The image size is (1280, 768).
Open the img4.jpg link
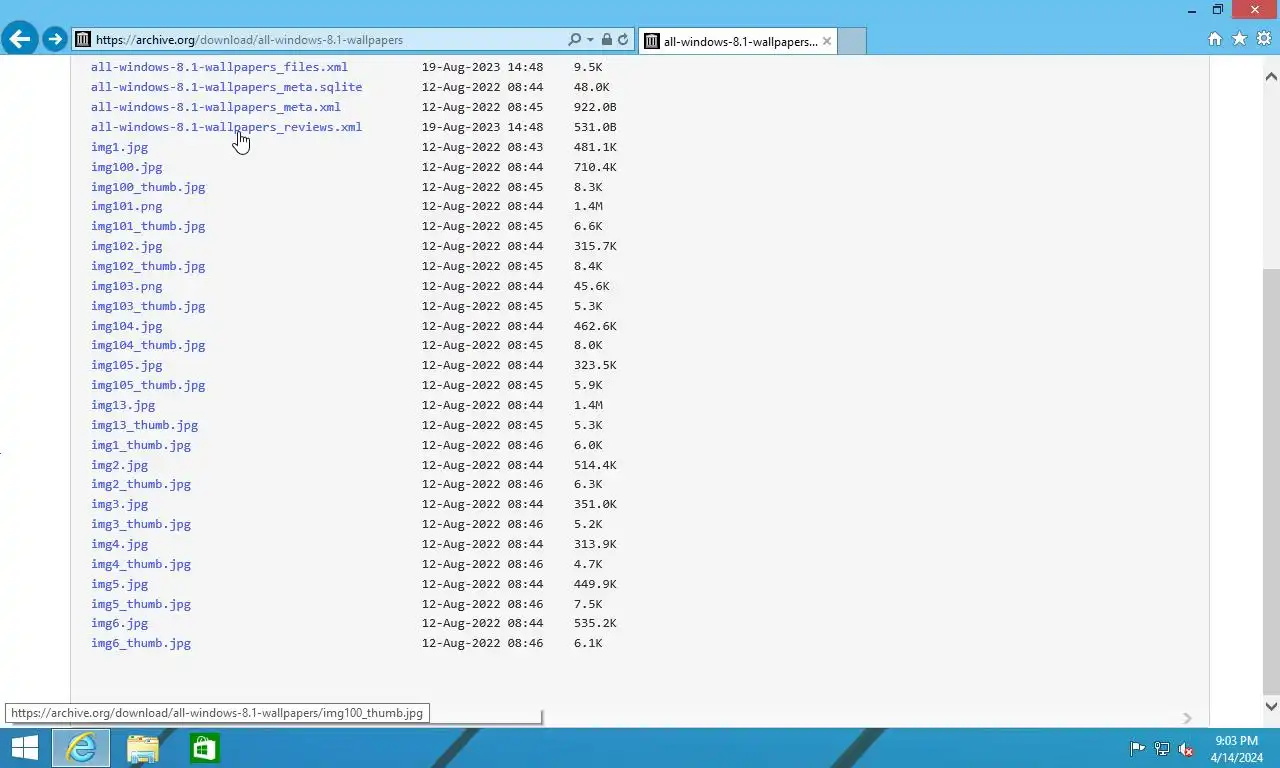point(119,544)
